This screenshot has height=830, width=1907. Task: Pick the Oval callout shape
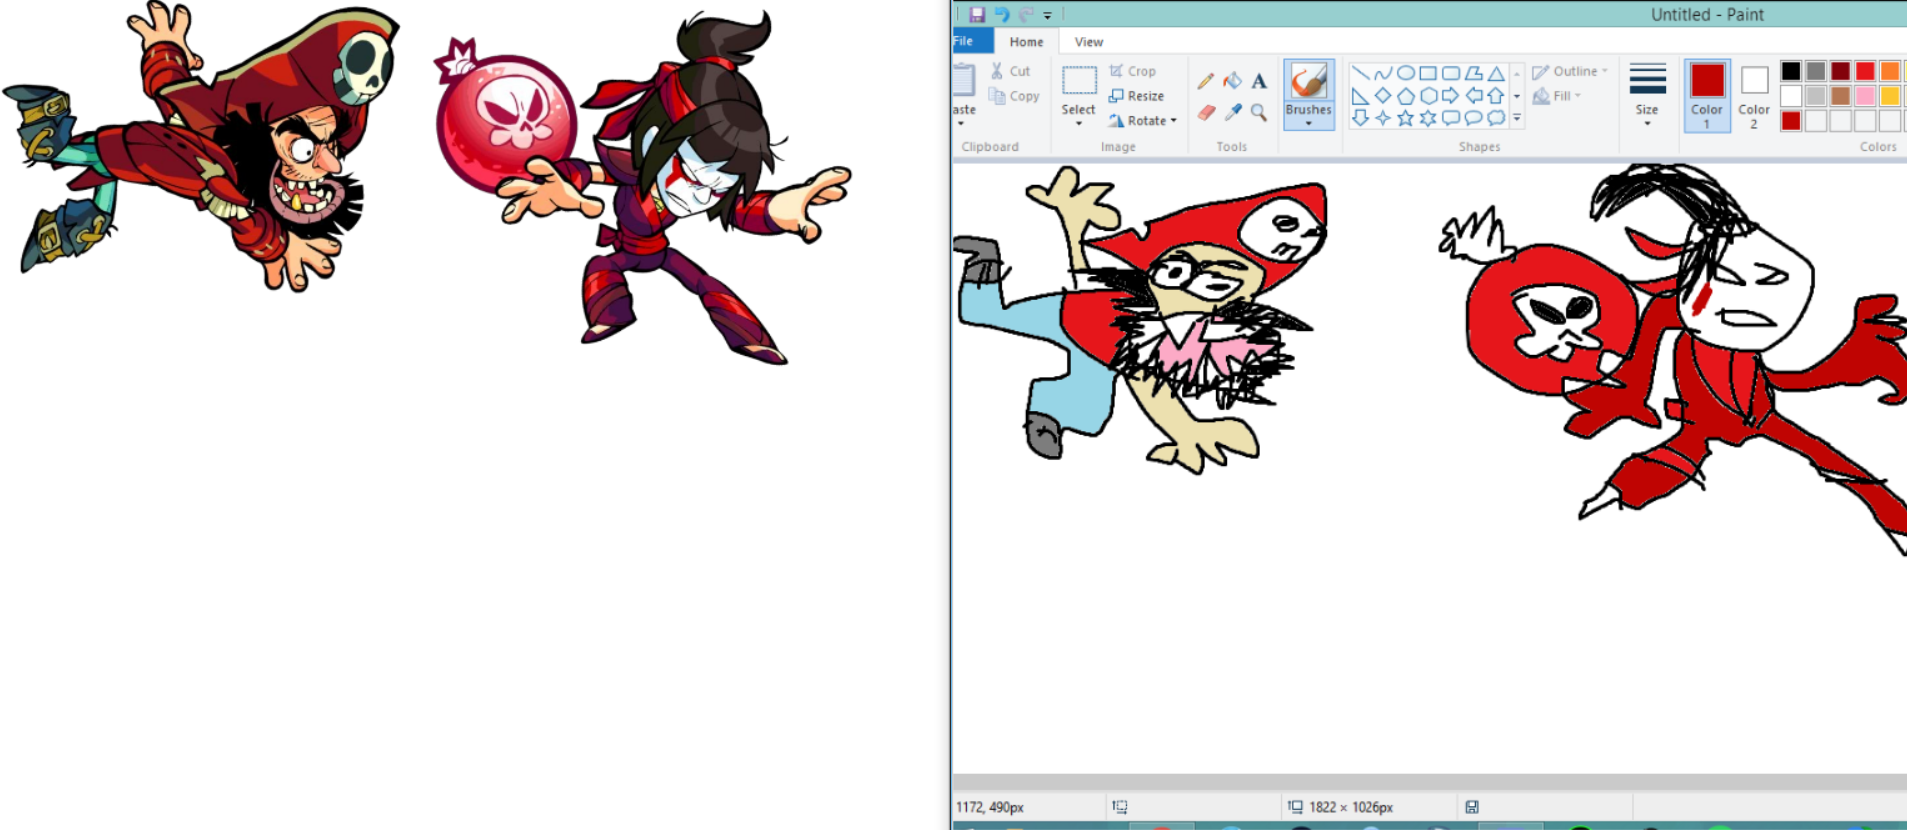(x=1474, y=118)
